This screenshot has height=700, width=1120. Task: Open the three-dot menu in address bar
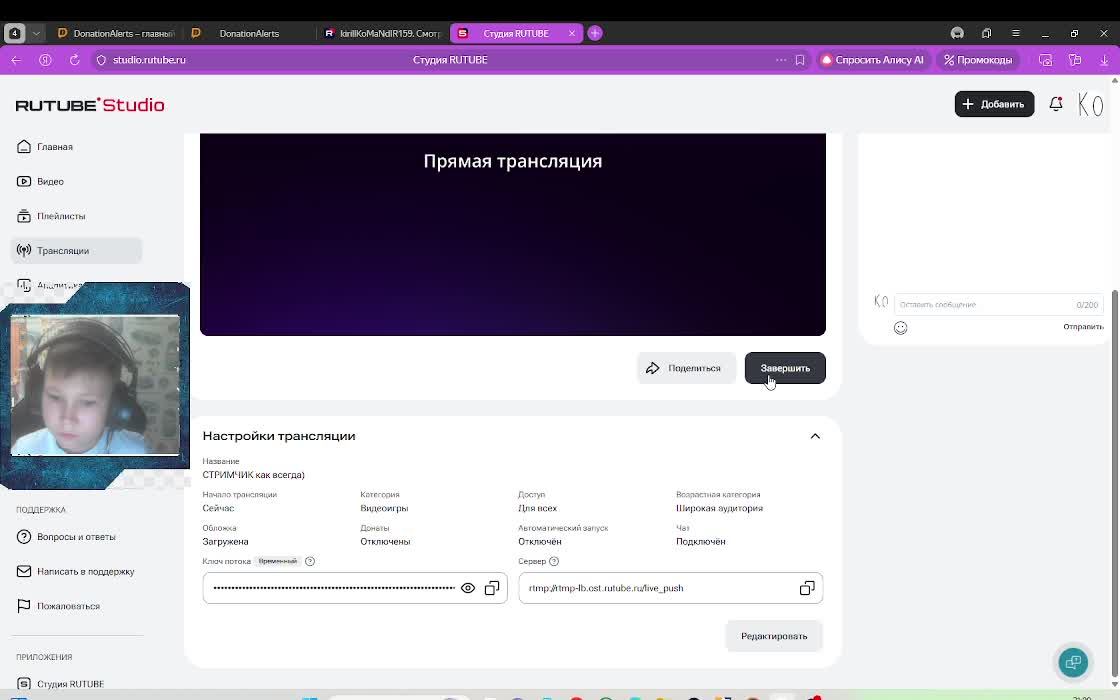coord(781,60)
